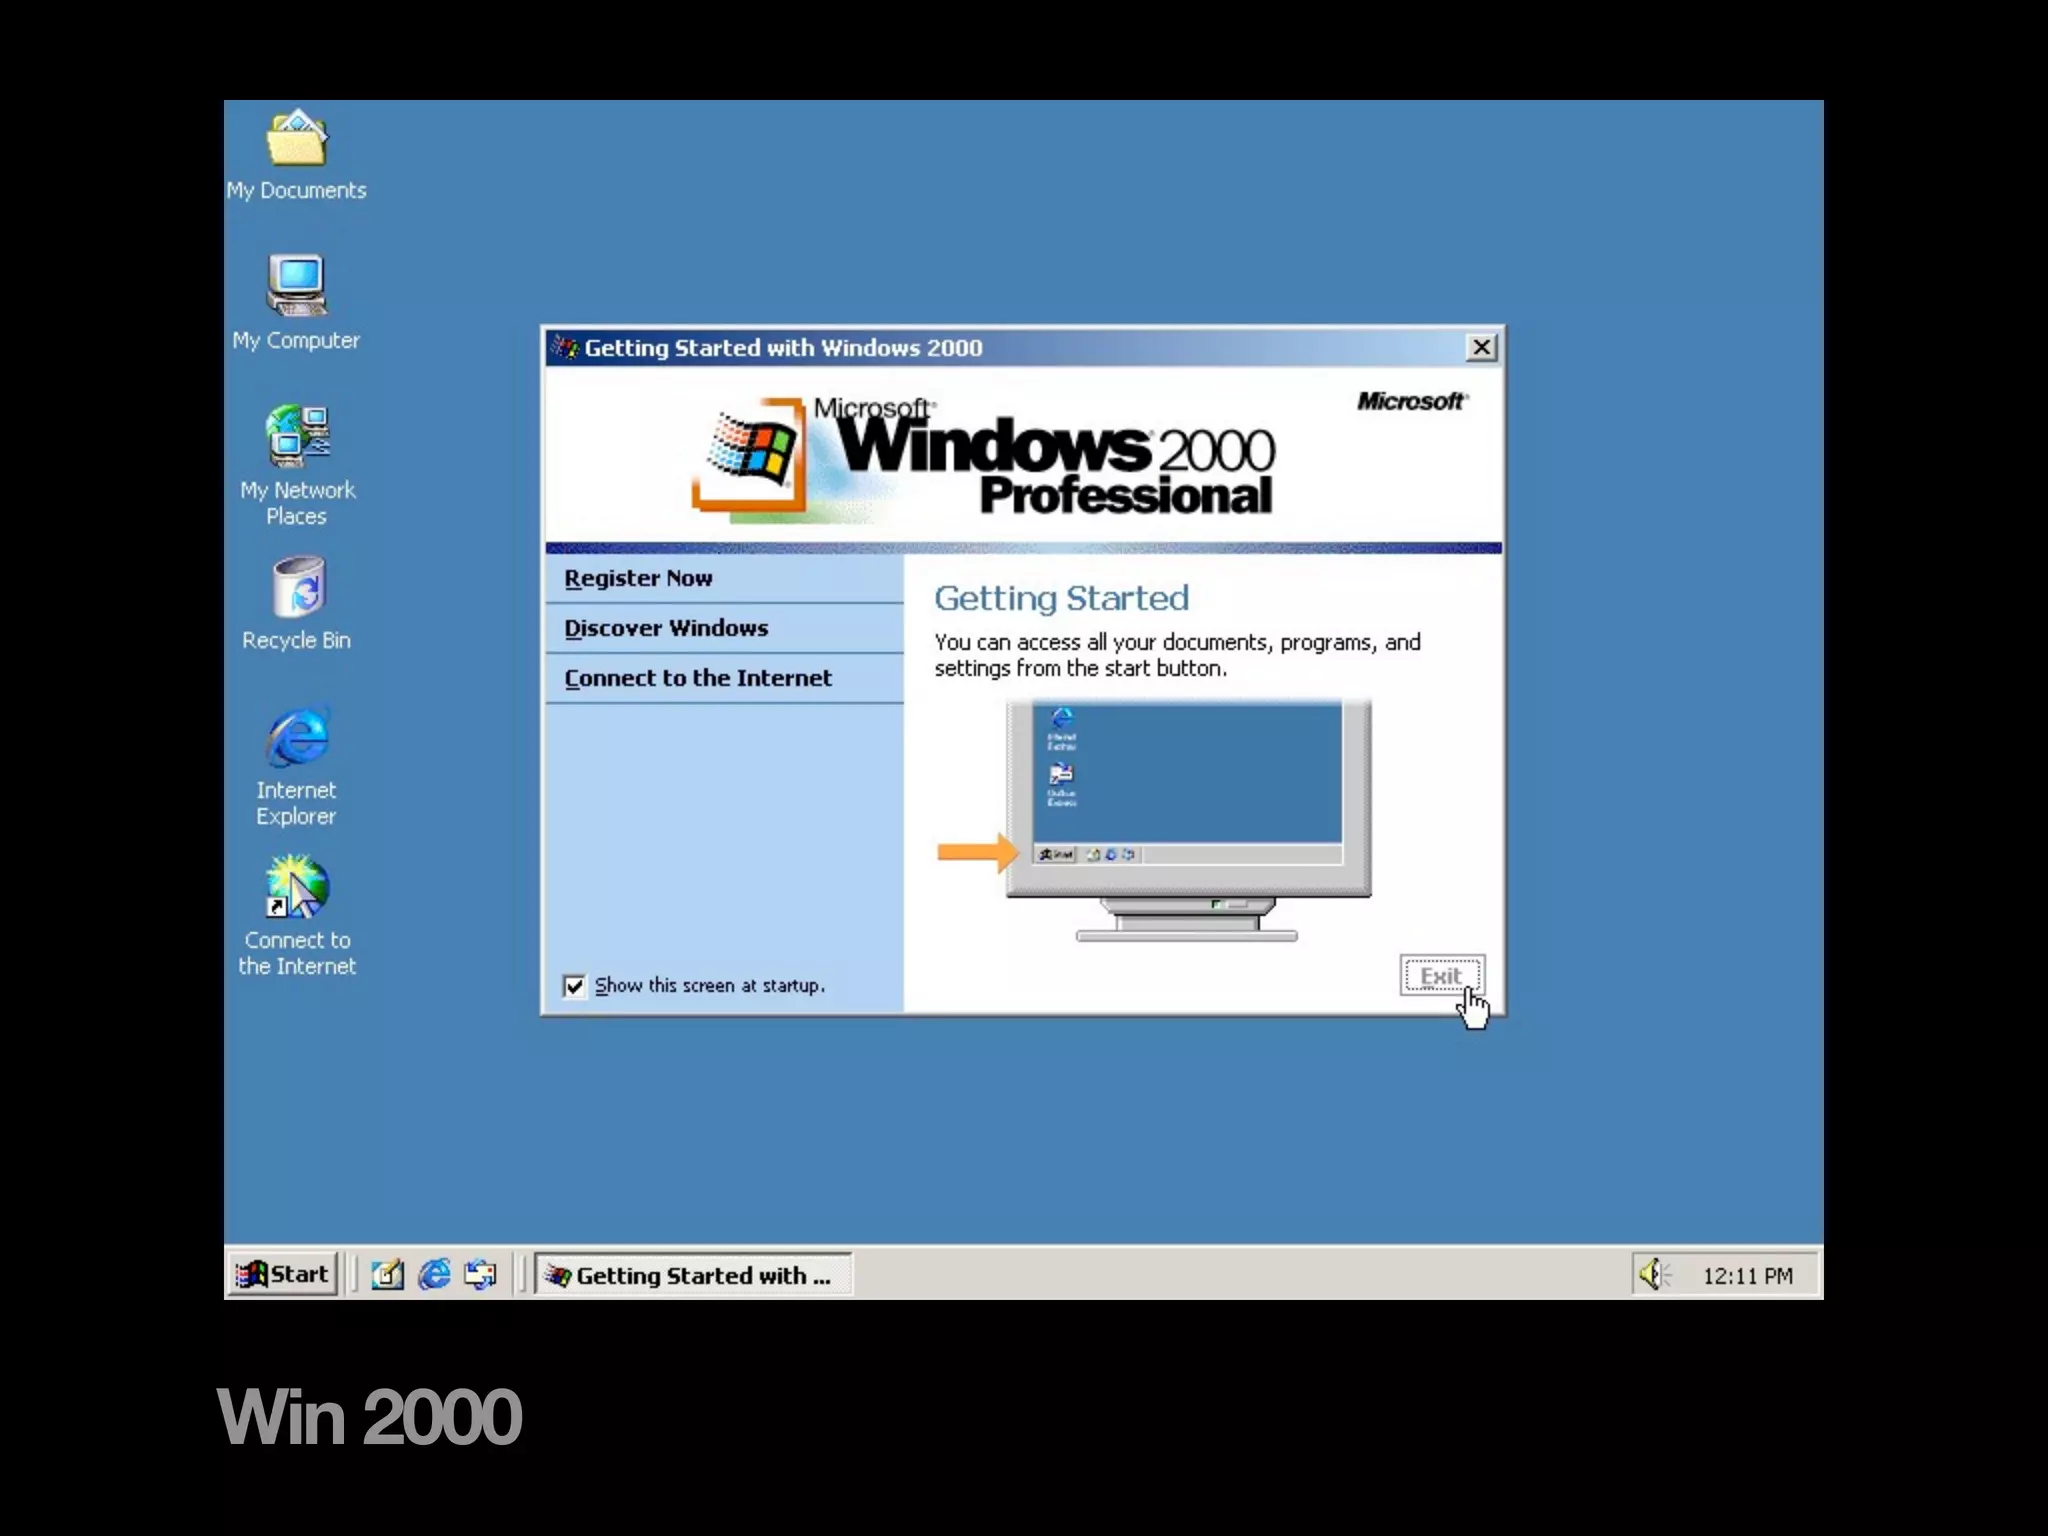Viewport: 2048px width, 1536px height.
Task: Click the Getting Started heading text
Action: pos(1061,598)
